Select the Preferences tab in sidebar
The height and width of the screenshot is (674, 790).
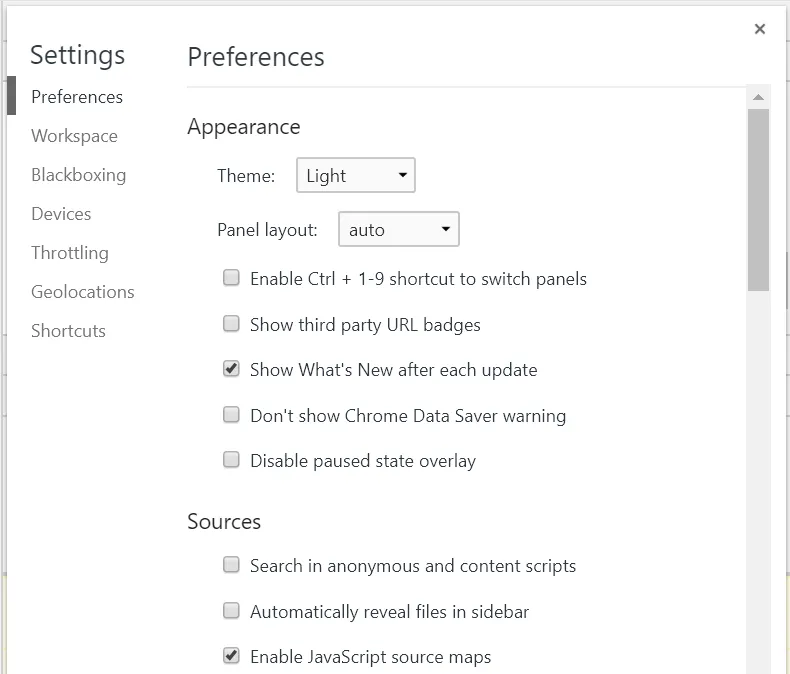[77, 97]
